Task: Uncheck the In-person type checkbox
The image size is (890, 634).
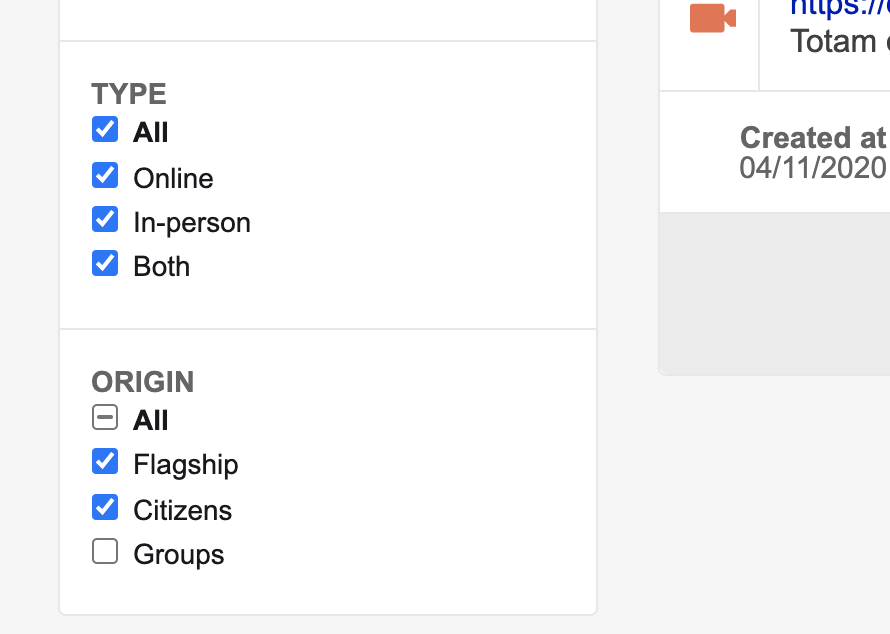Action: click(105, 220)
